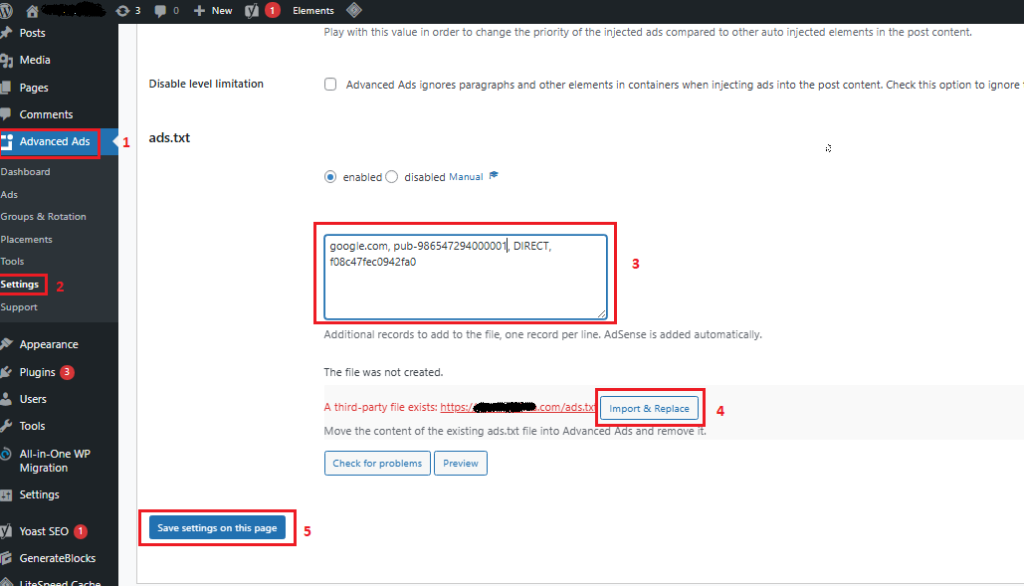The width and height of the screenshot is (1024, 586).
Task: Click the Tools wrench icon
Action: coord(6,426)
